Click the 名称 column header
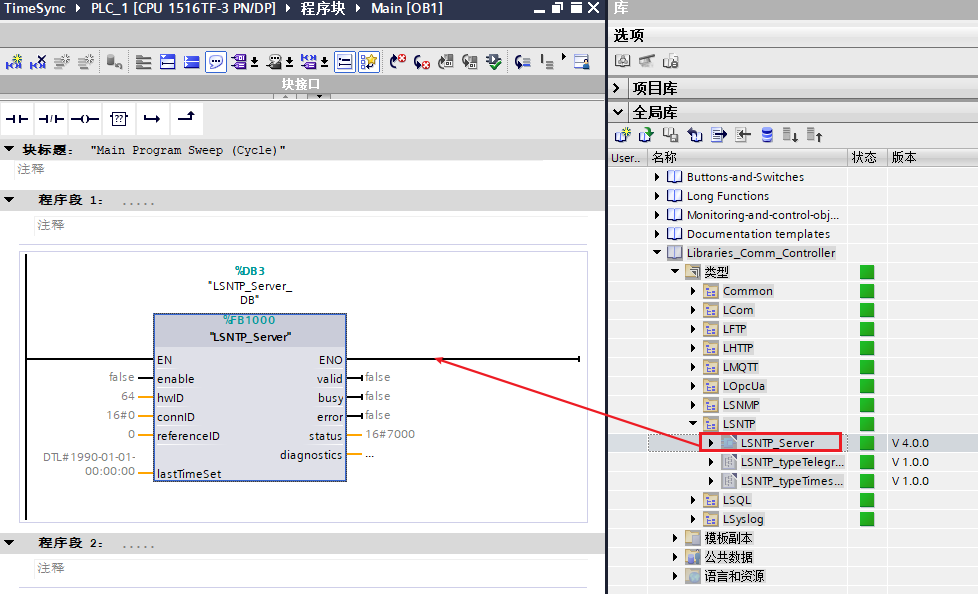Screen dimensions: 978x594 [664, 158]
